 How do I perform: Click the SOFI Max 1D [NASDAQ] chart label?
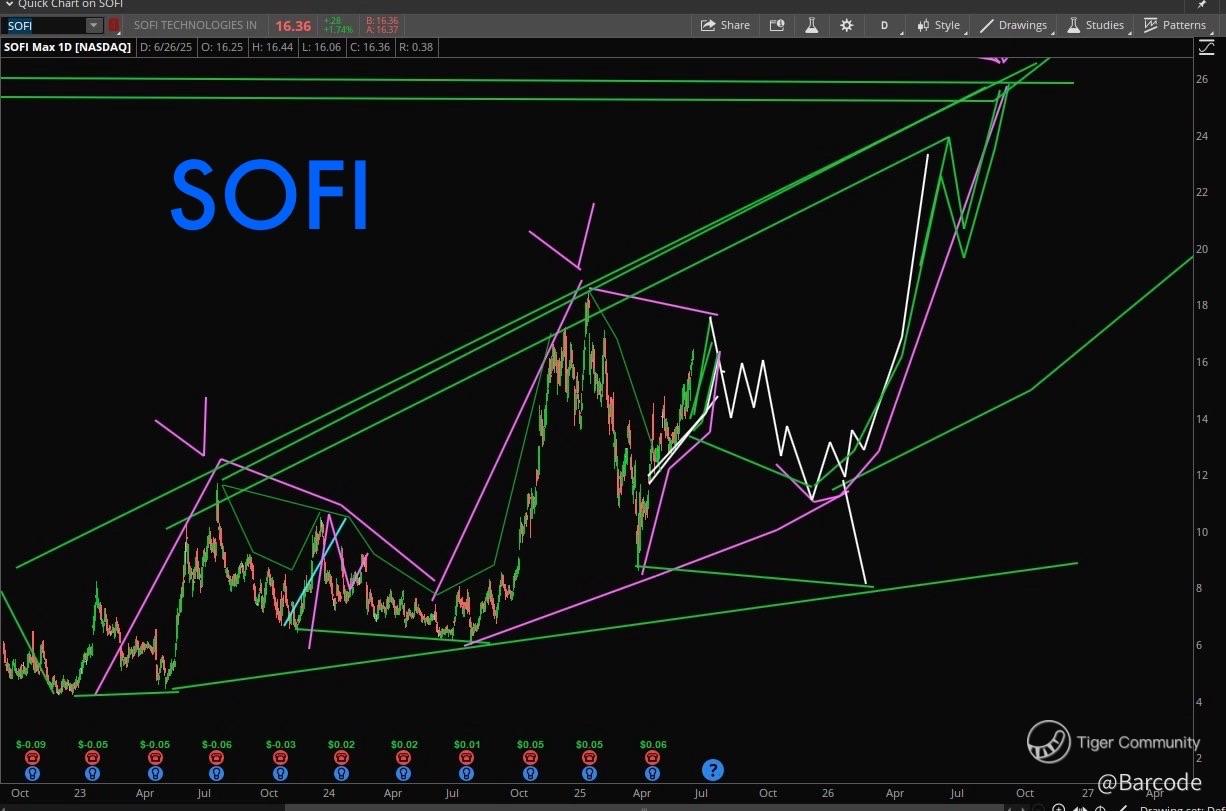pyautogui.click(x=68, y=47)
